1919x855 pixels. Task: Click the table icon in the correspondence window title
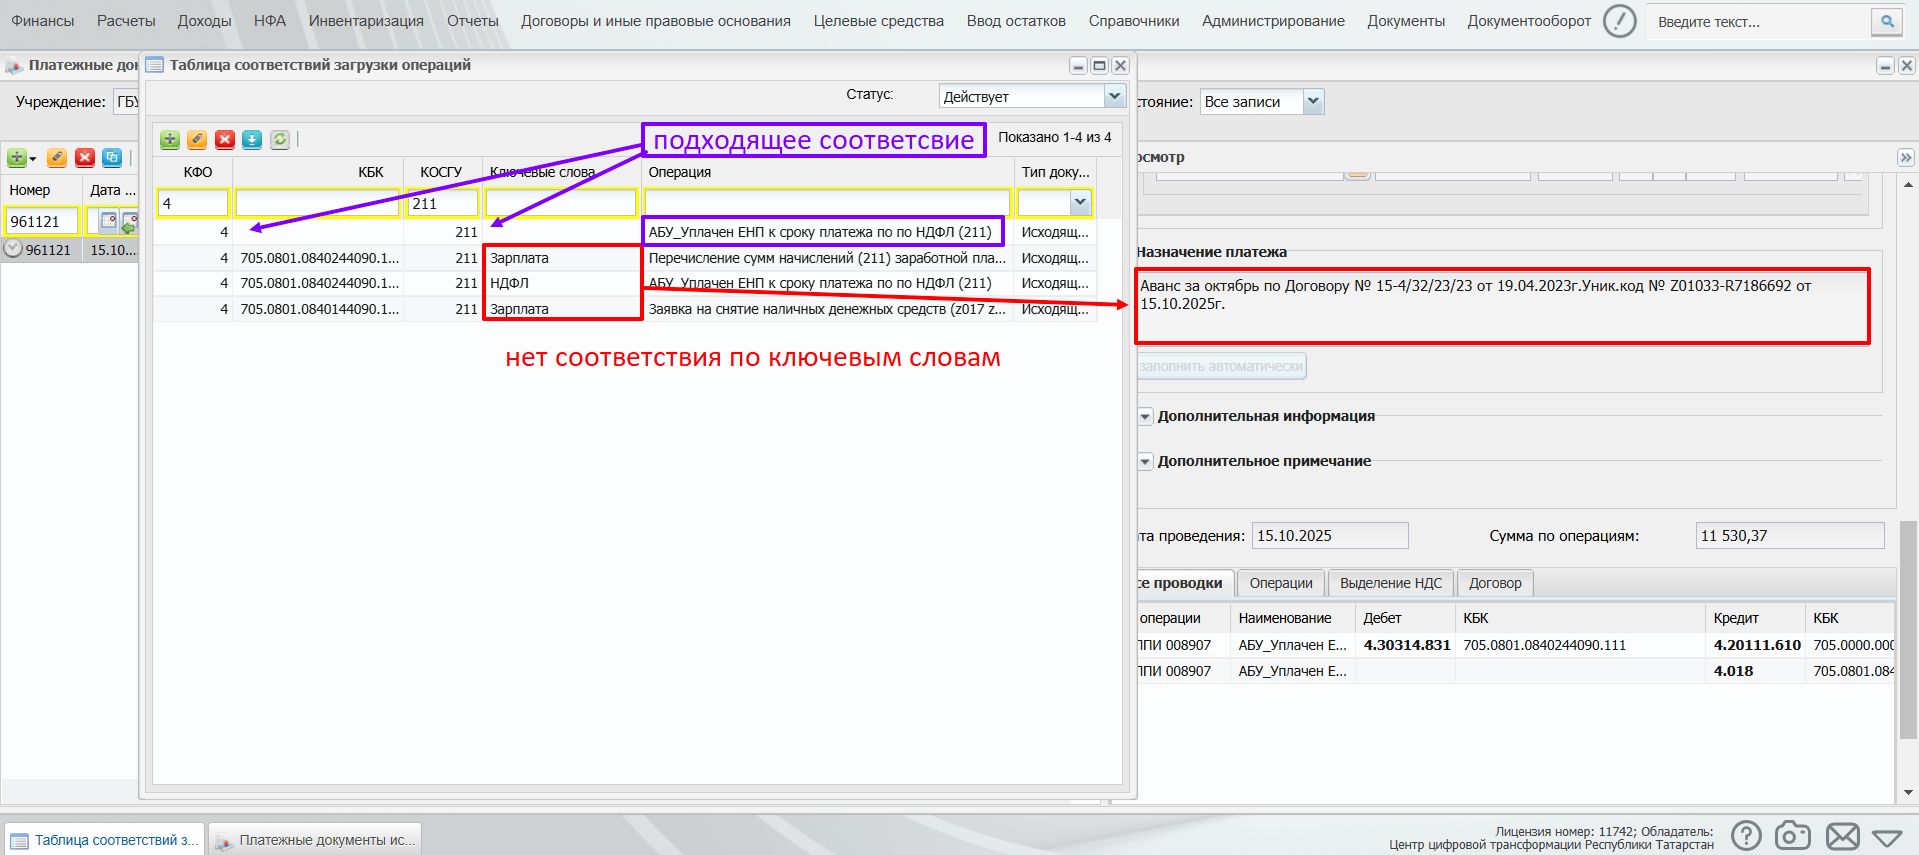(155, 65)
